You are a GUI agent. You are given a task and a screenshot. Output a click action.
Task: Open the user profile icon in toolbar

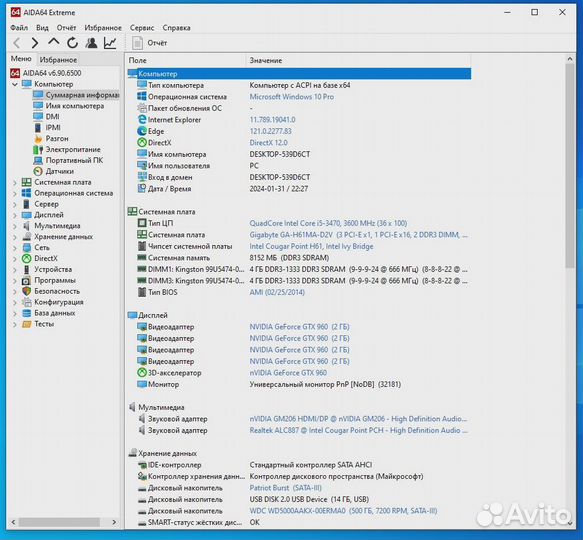tap(91, 43)
